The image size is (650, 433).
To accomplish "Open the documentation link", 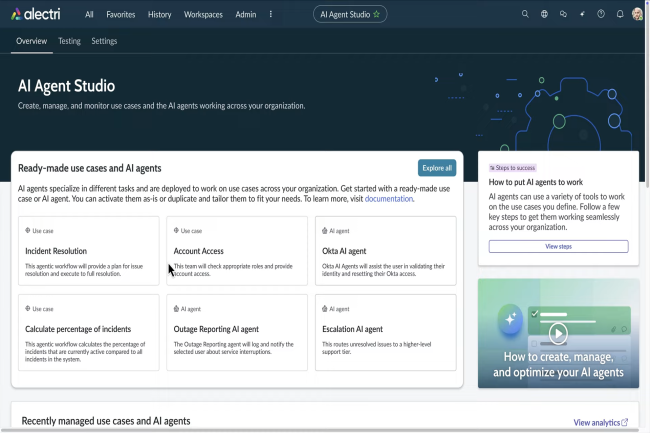I will click(389, 199).
